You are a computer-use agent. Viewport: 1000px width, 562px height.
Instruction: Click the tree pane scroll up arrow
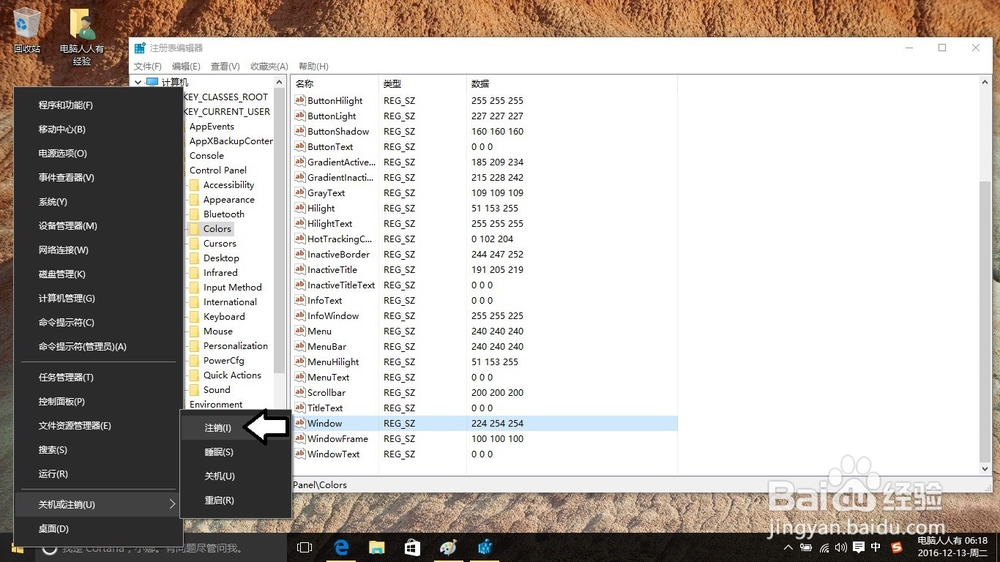pos(279,83)
